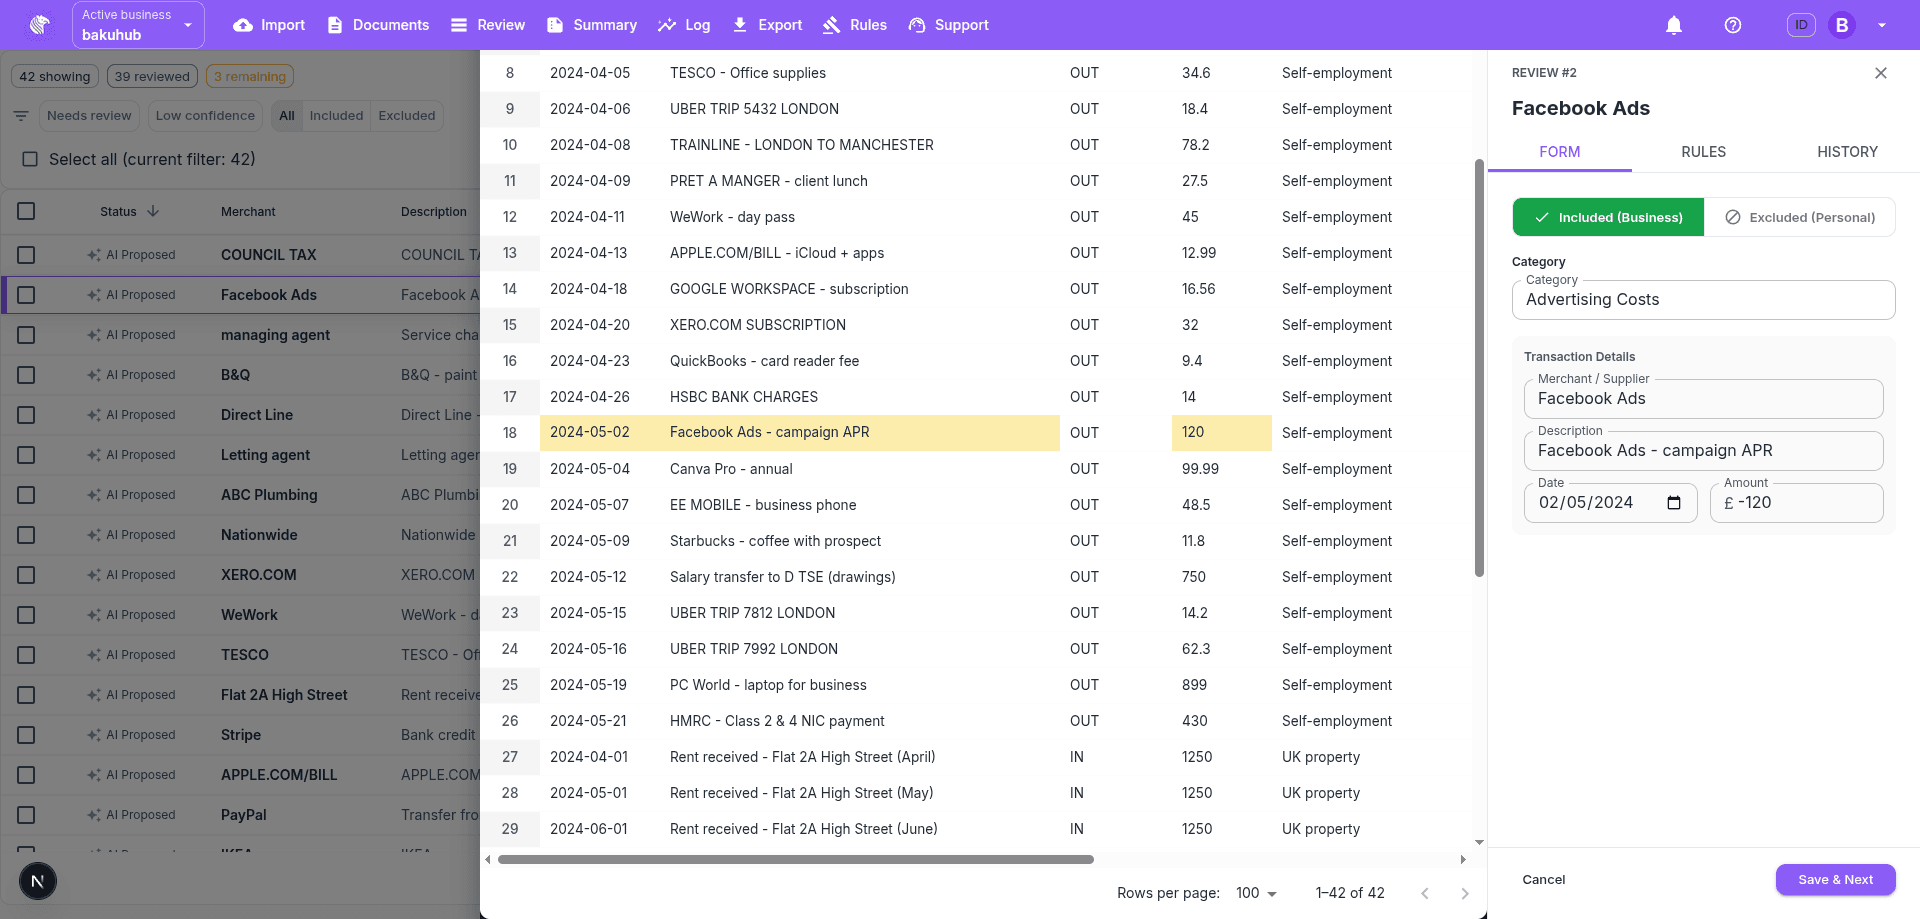Open Support
Image resolution: width=1920 pixels, height=919 pixels.
coord(948,25)
